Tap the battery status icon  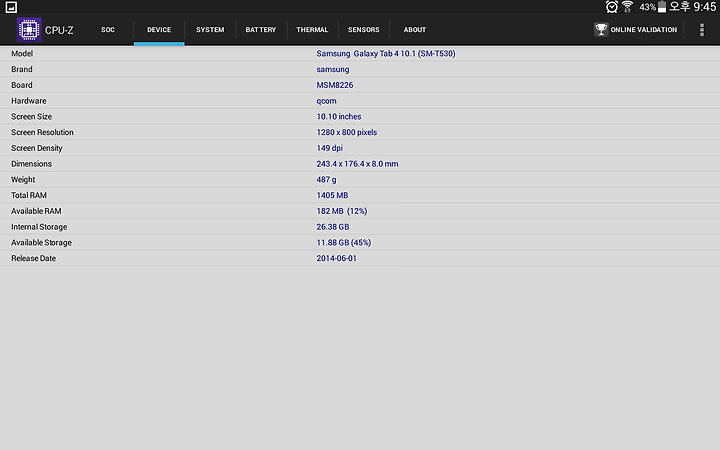(x=662, y=7)
